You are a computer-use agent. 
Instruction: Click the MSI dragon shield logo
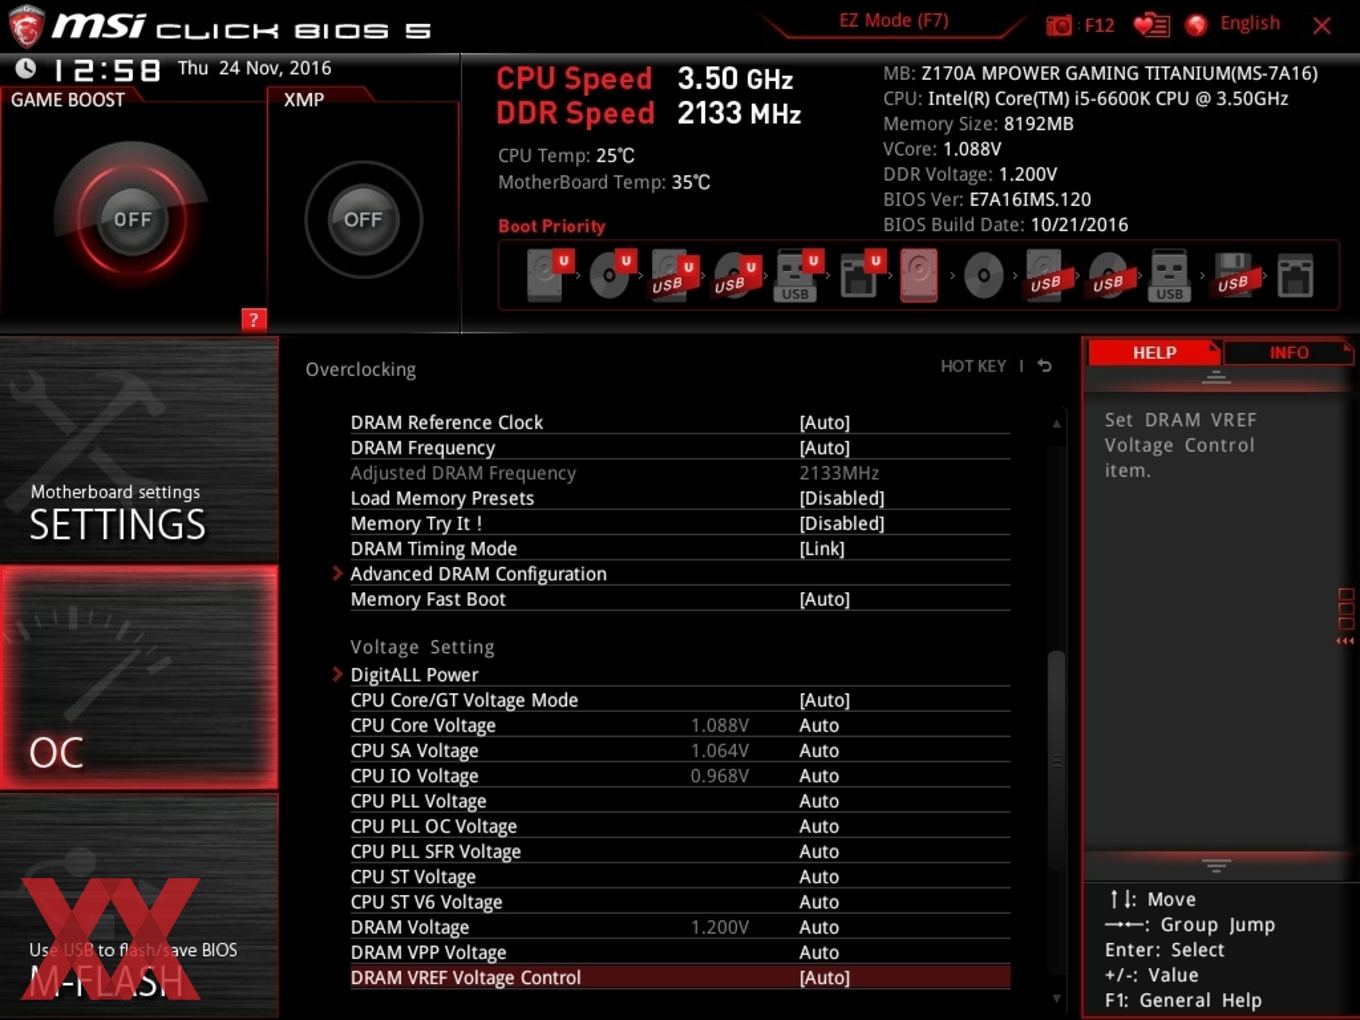[x=27, y=26]
